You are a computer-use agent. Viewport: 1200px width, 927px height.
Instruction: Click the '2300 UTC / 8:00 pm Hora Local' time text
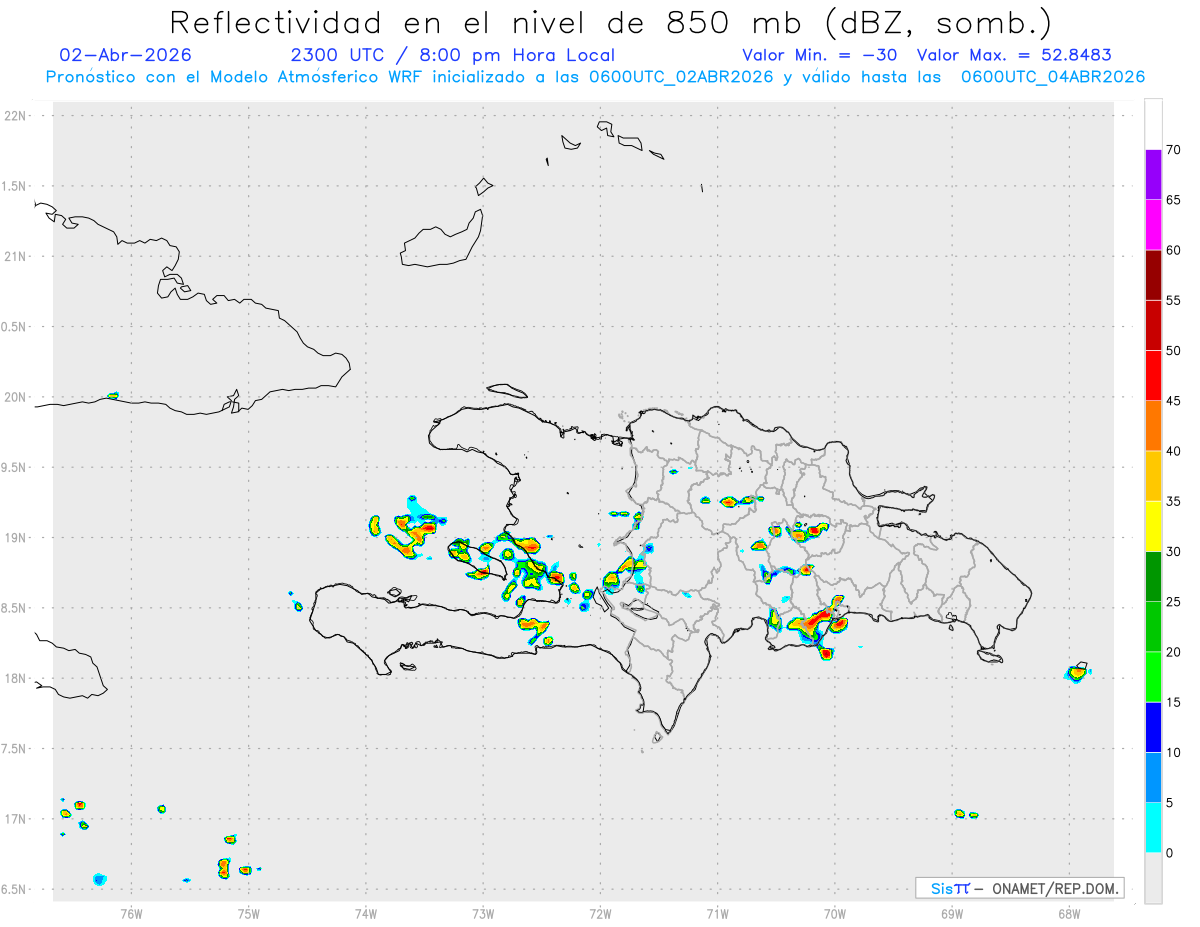click(452, 55)
